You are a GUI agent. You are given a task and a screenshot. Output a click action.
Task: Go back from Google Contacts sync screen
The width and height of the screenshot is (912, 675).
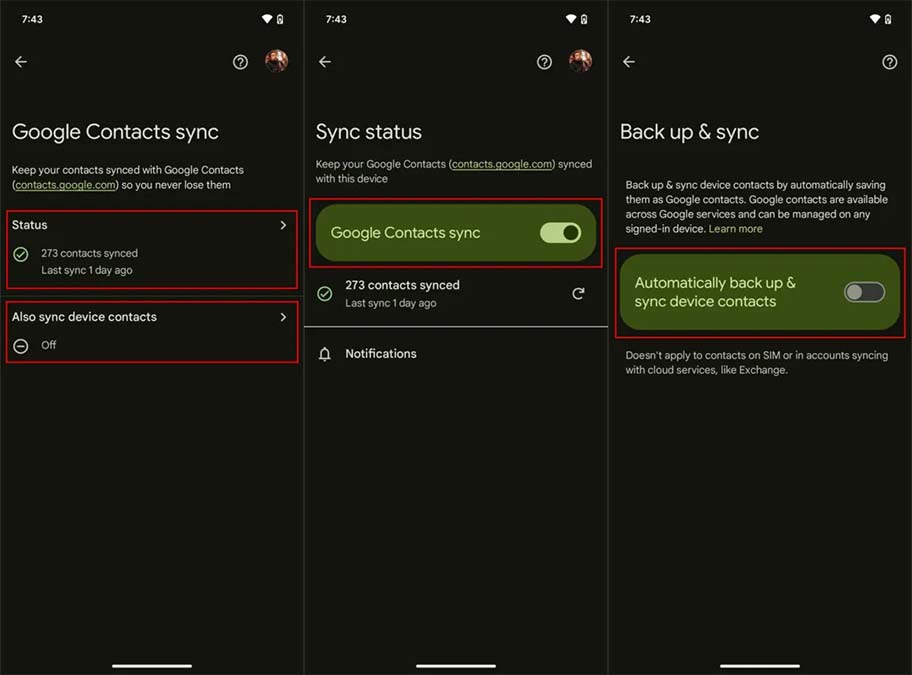pyautogui.click(x=21, y=62)
